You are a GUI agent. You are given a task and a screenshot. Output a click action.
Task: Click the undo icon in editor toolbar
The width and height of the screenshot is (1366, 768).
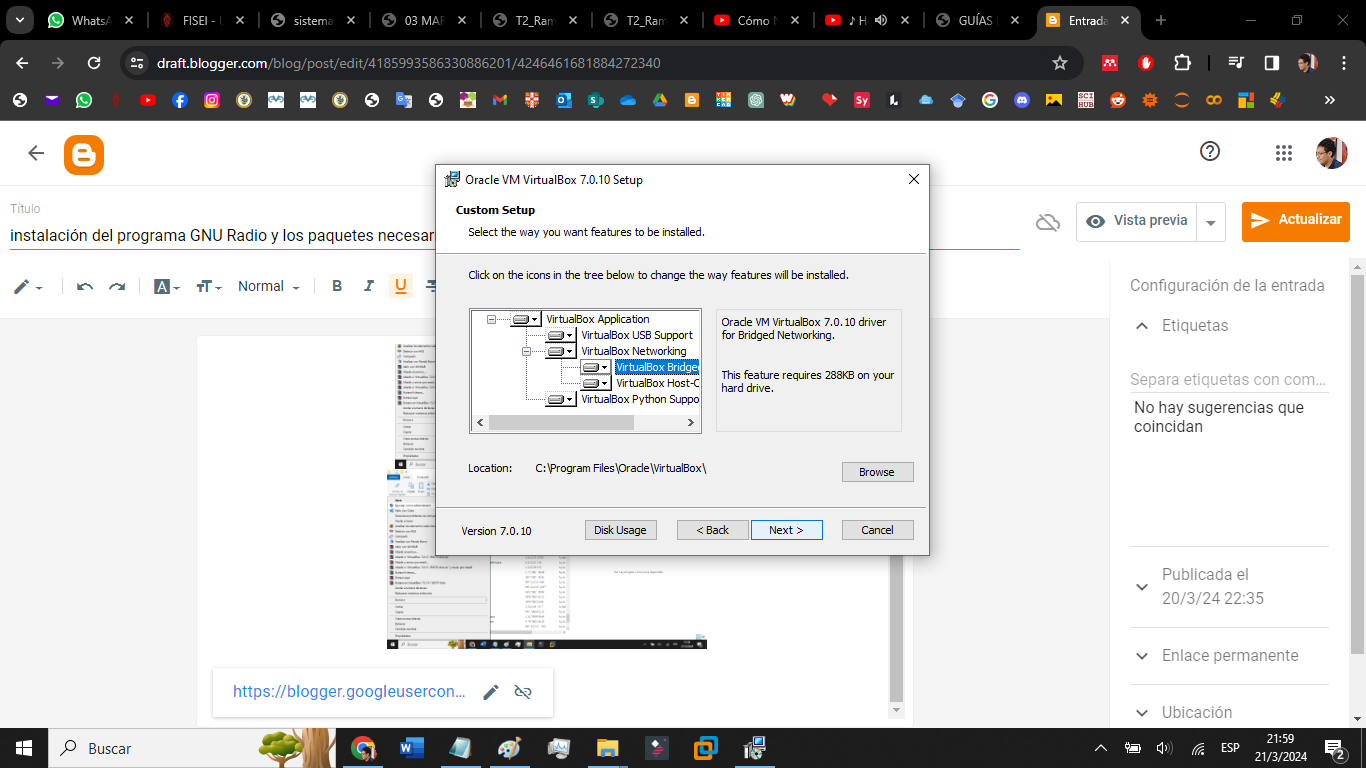pos(85,287)
